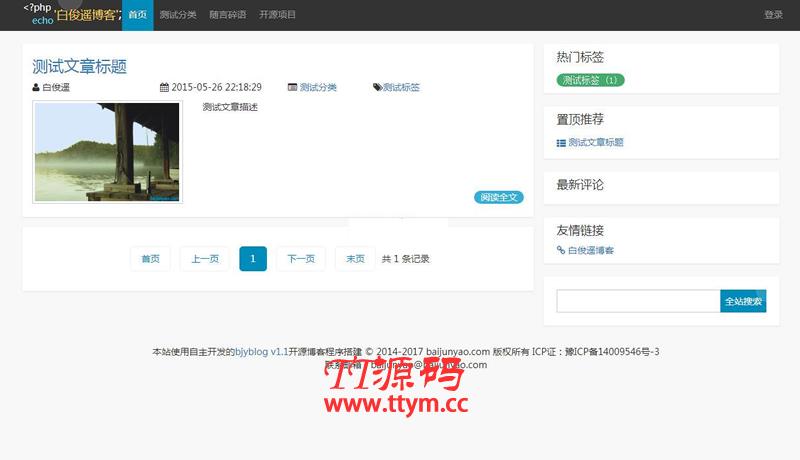The image size is (800, 460).
Task: Click the calendar date icon
Action: pyautogui.click(x=164, y=87)
